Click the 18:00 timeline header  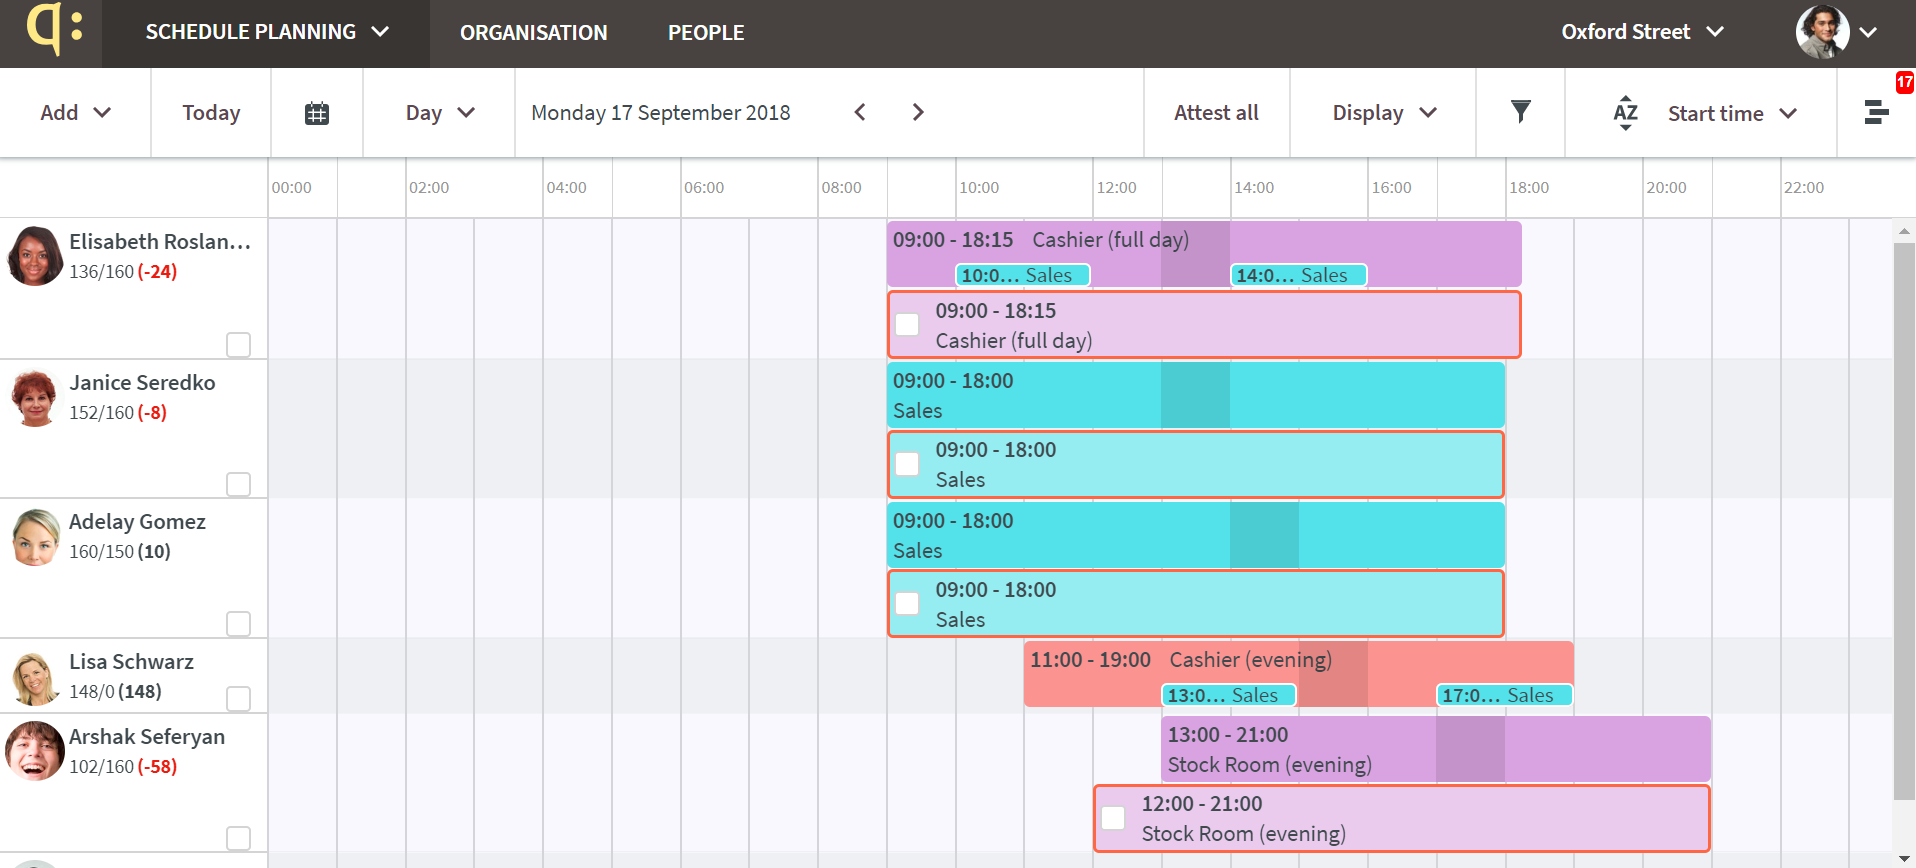(x=1529, y=188)
